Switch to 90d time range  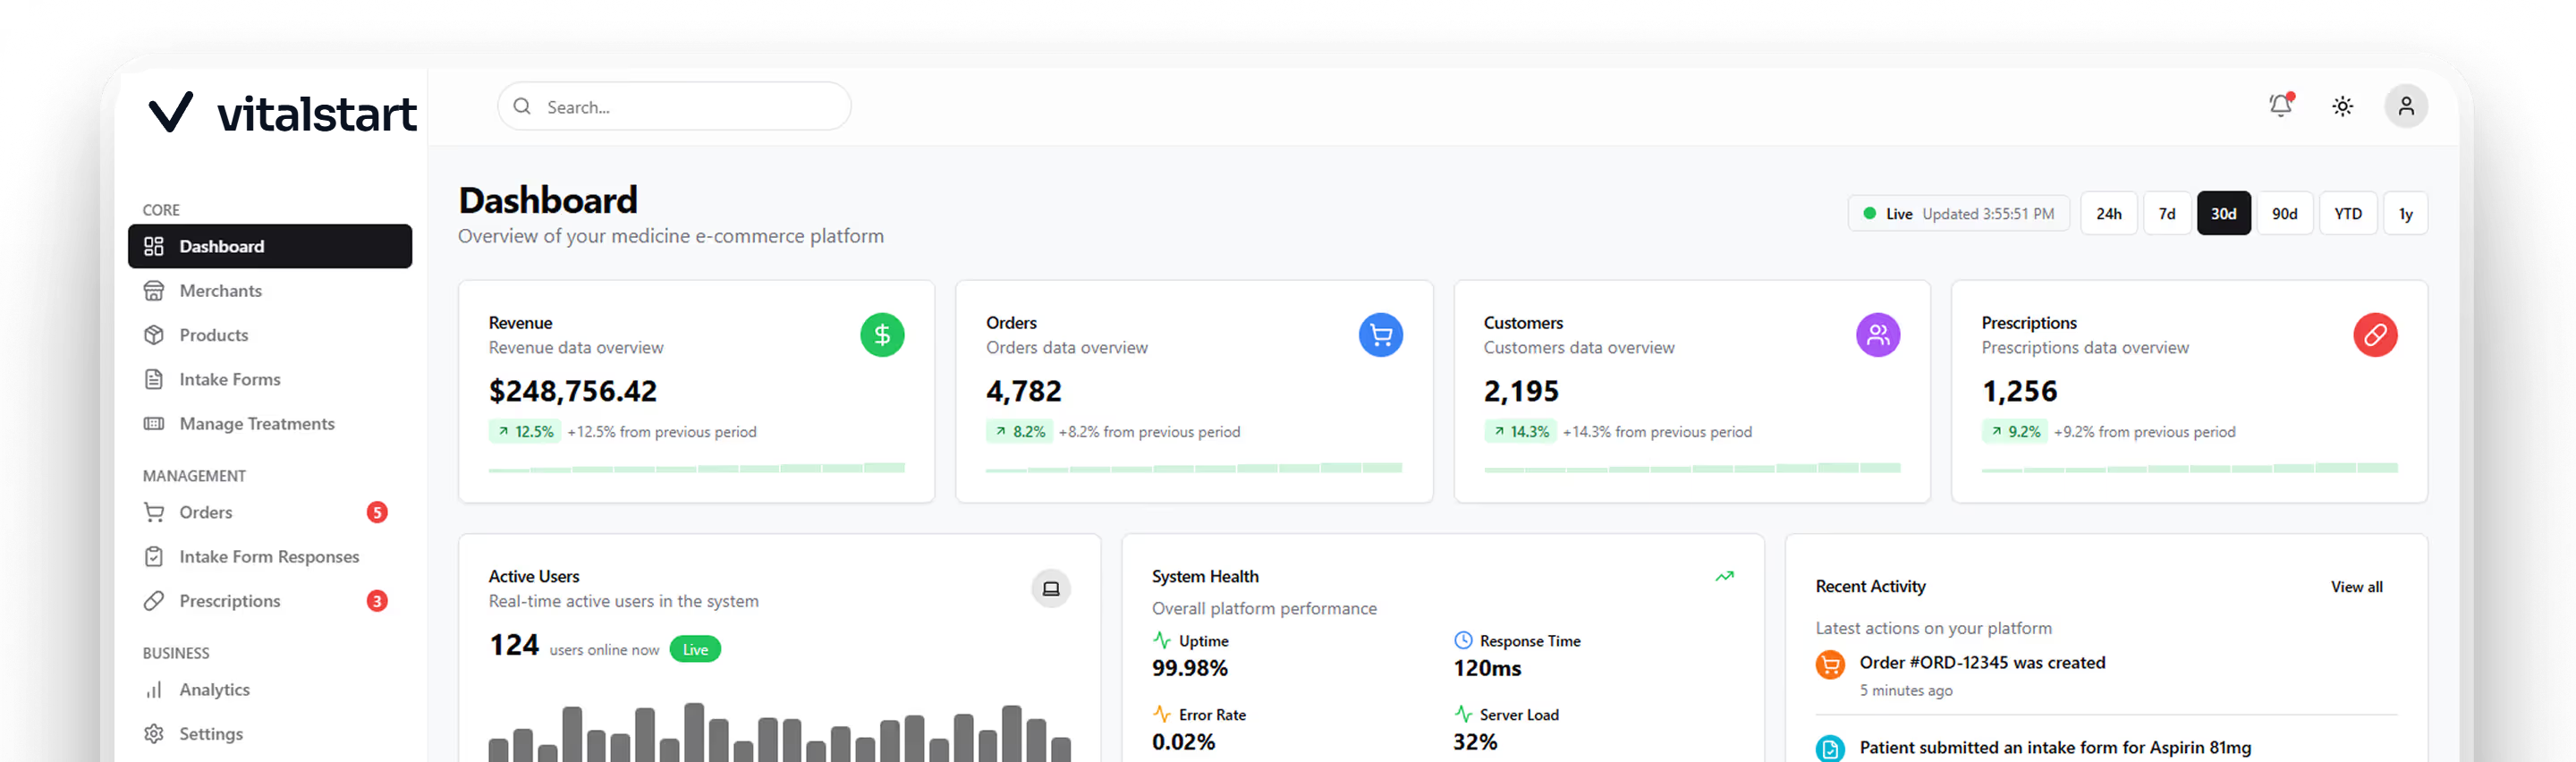tap(2284, 214)
